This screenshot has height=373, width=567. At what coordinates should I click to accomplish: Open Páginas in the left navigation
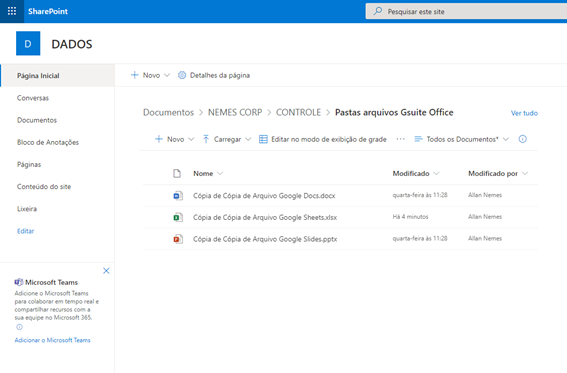(29, 164)
